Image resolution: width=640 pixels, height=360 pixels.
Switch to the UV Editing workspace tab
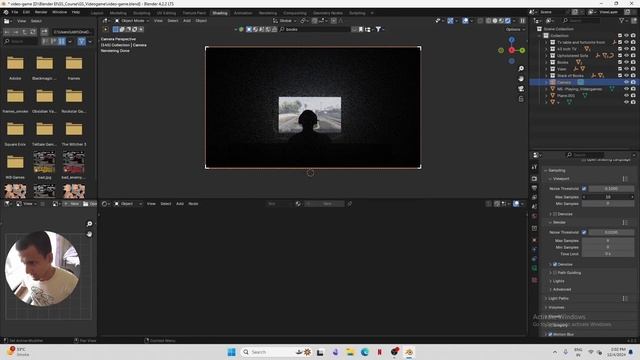tap(166, 13)
